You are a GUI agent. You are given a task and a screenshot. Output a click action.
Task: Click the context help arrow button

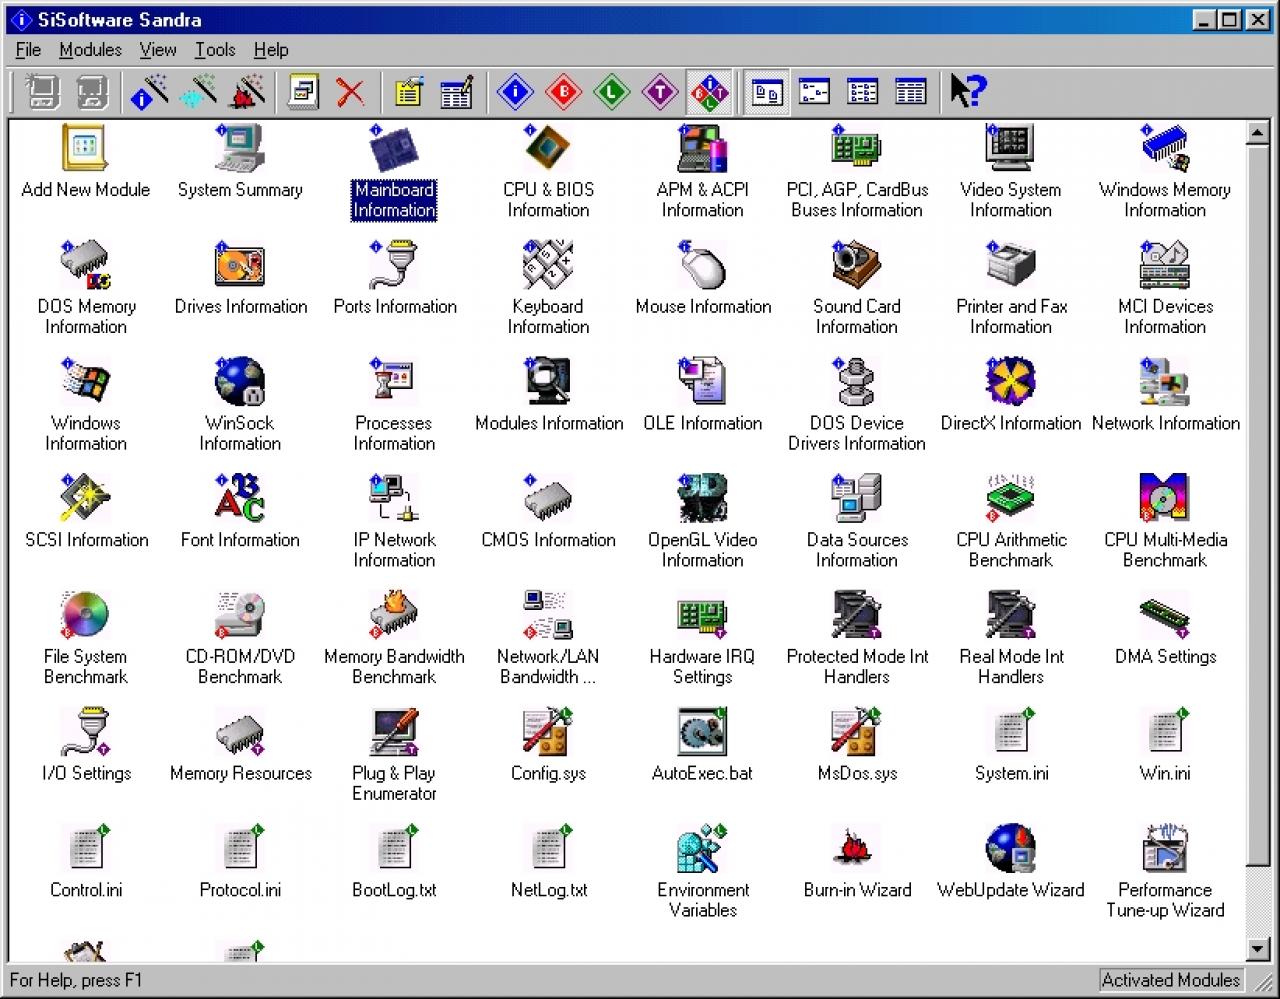pos(968,92)
